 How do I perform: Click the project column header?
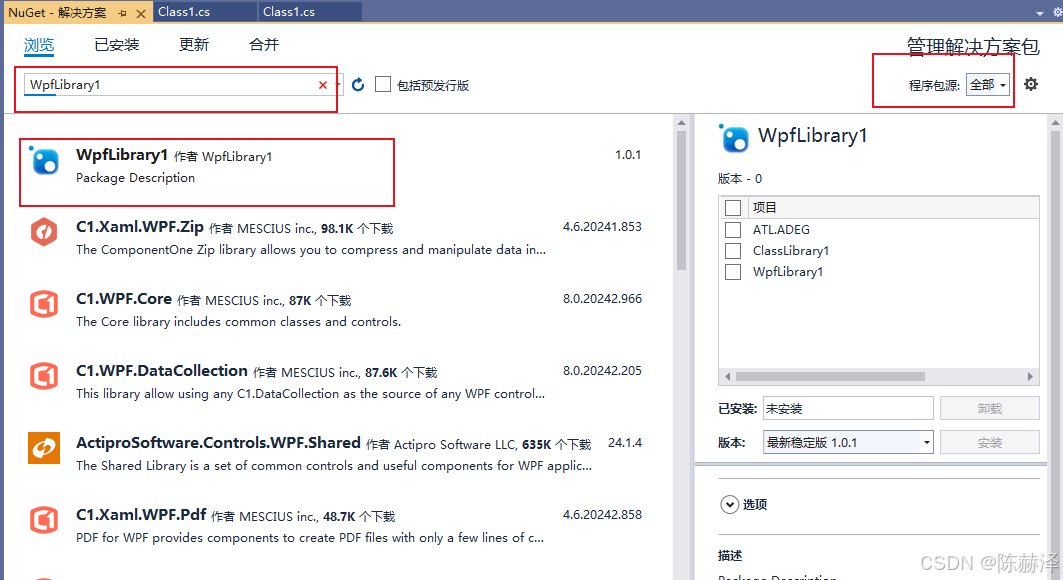pos(765,207)
